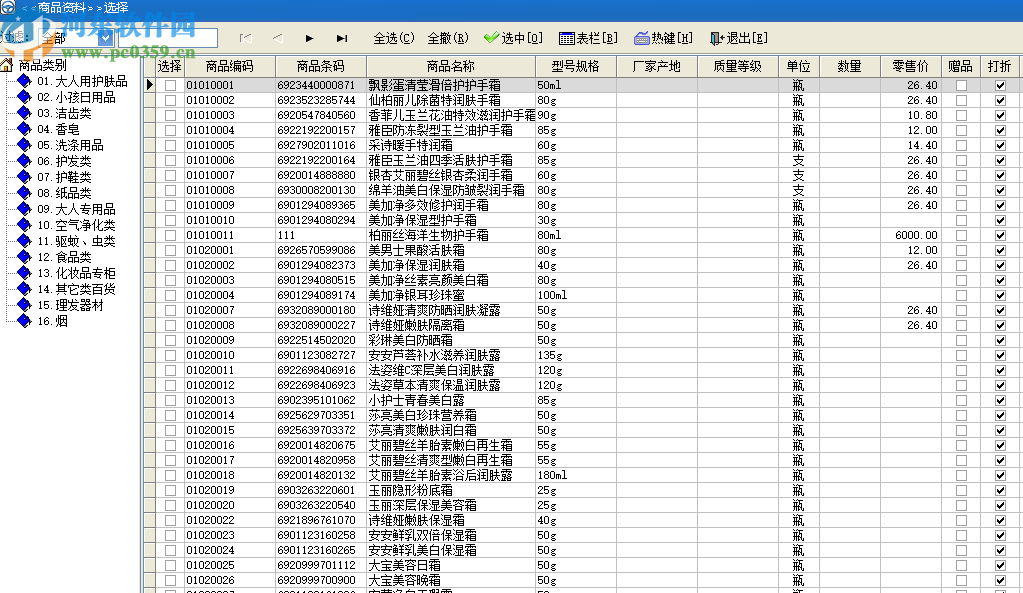The width and height of the screenshot is (1023, 593).
Task: Click the 数量 column header
Action: 849,66
